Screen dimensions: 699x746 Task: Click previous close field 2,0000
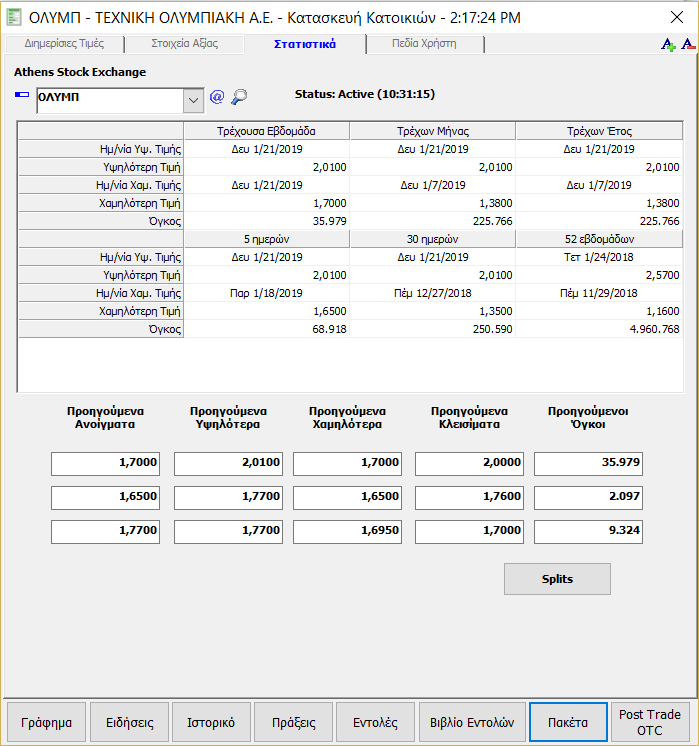coord(469,464)
